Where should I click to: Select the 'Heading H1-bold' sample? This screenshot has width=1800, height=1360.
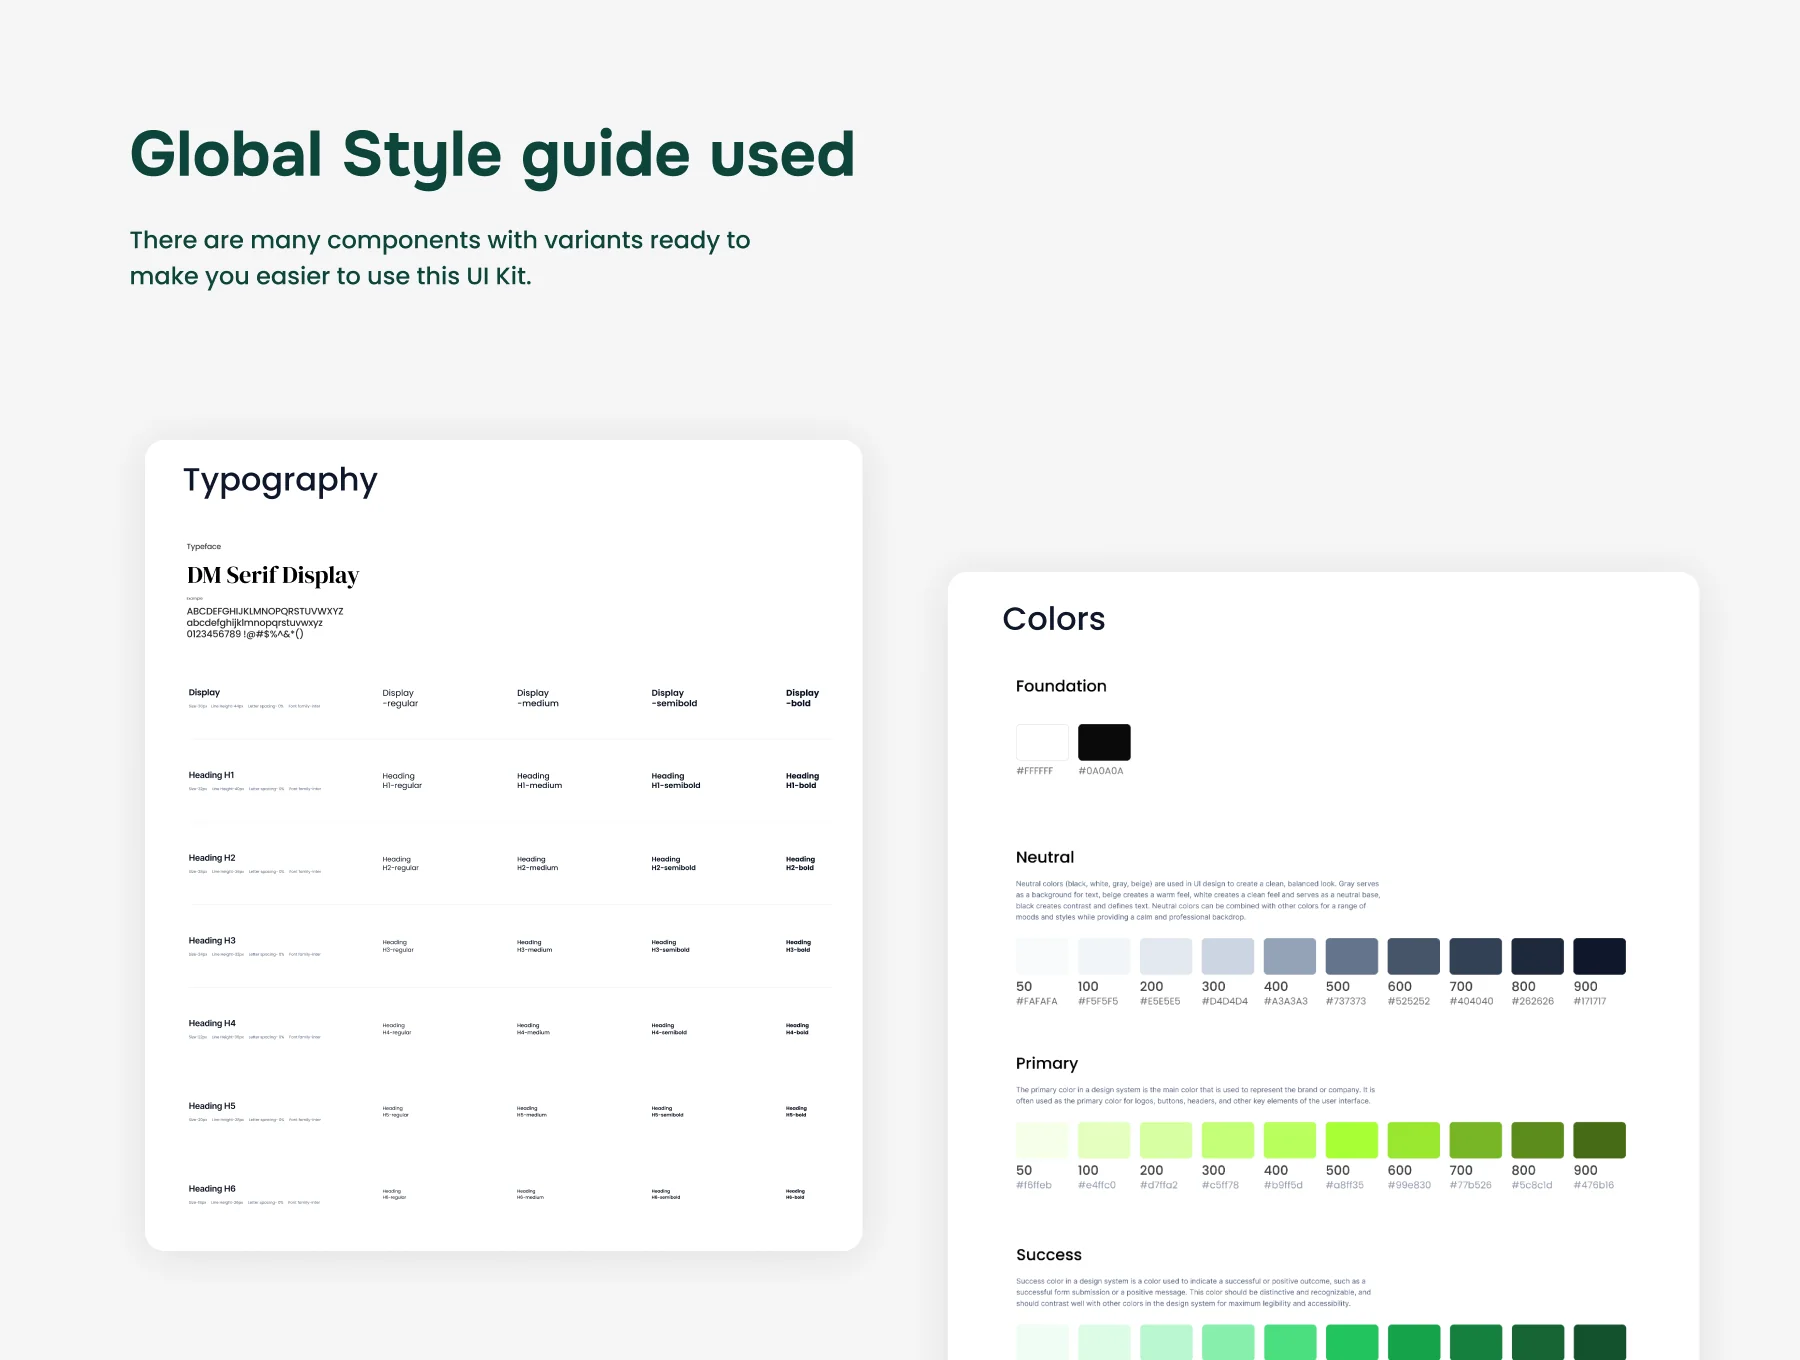coord(802,781)
